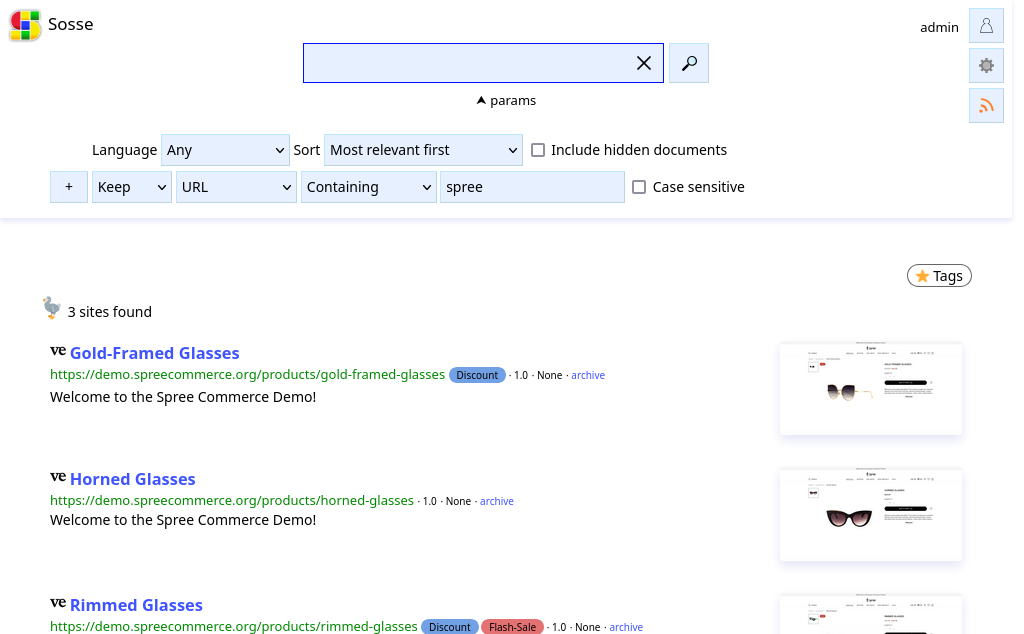Viewport: 1024px width, 634px height.
Task: Open the Keep filter dropdown
Action: [132, 187]
